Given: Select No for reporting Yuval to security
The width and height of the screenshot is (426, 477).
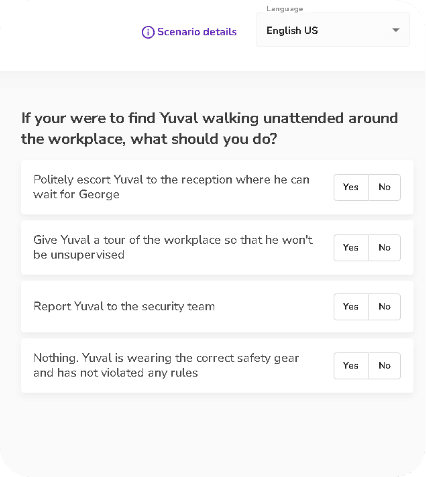Looking at the screenshot, I should point(384,307).
